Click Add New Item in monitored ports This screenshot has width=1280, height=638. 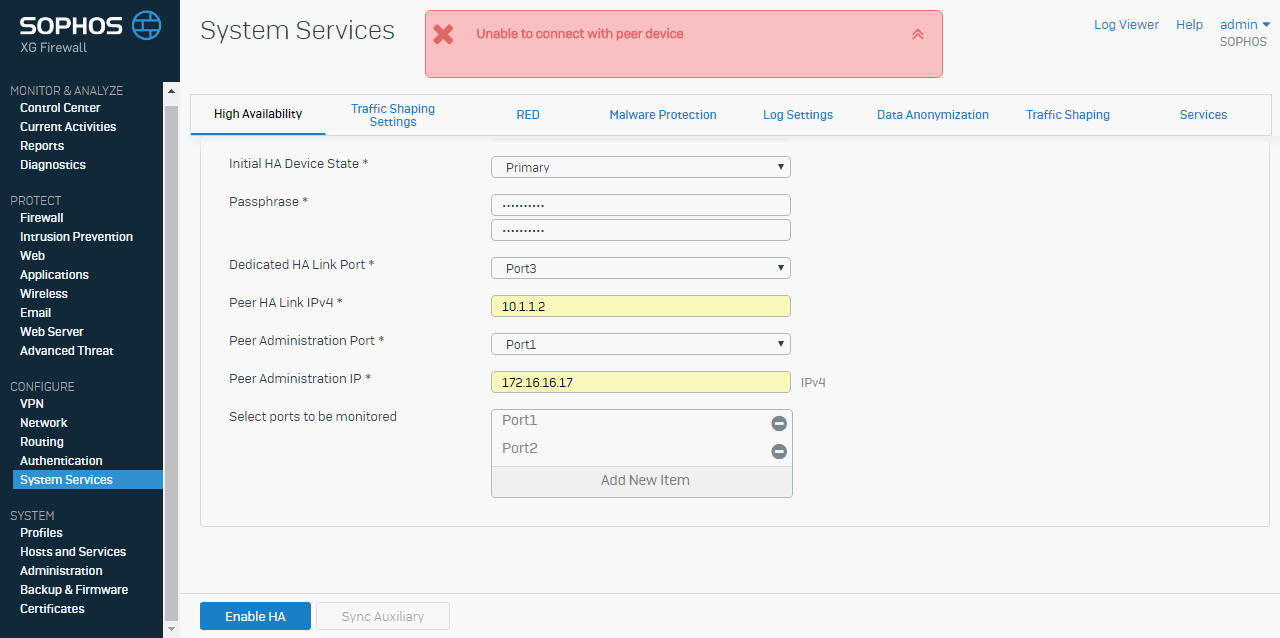642,481
